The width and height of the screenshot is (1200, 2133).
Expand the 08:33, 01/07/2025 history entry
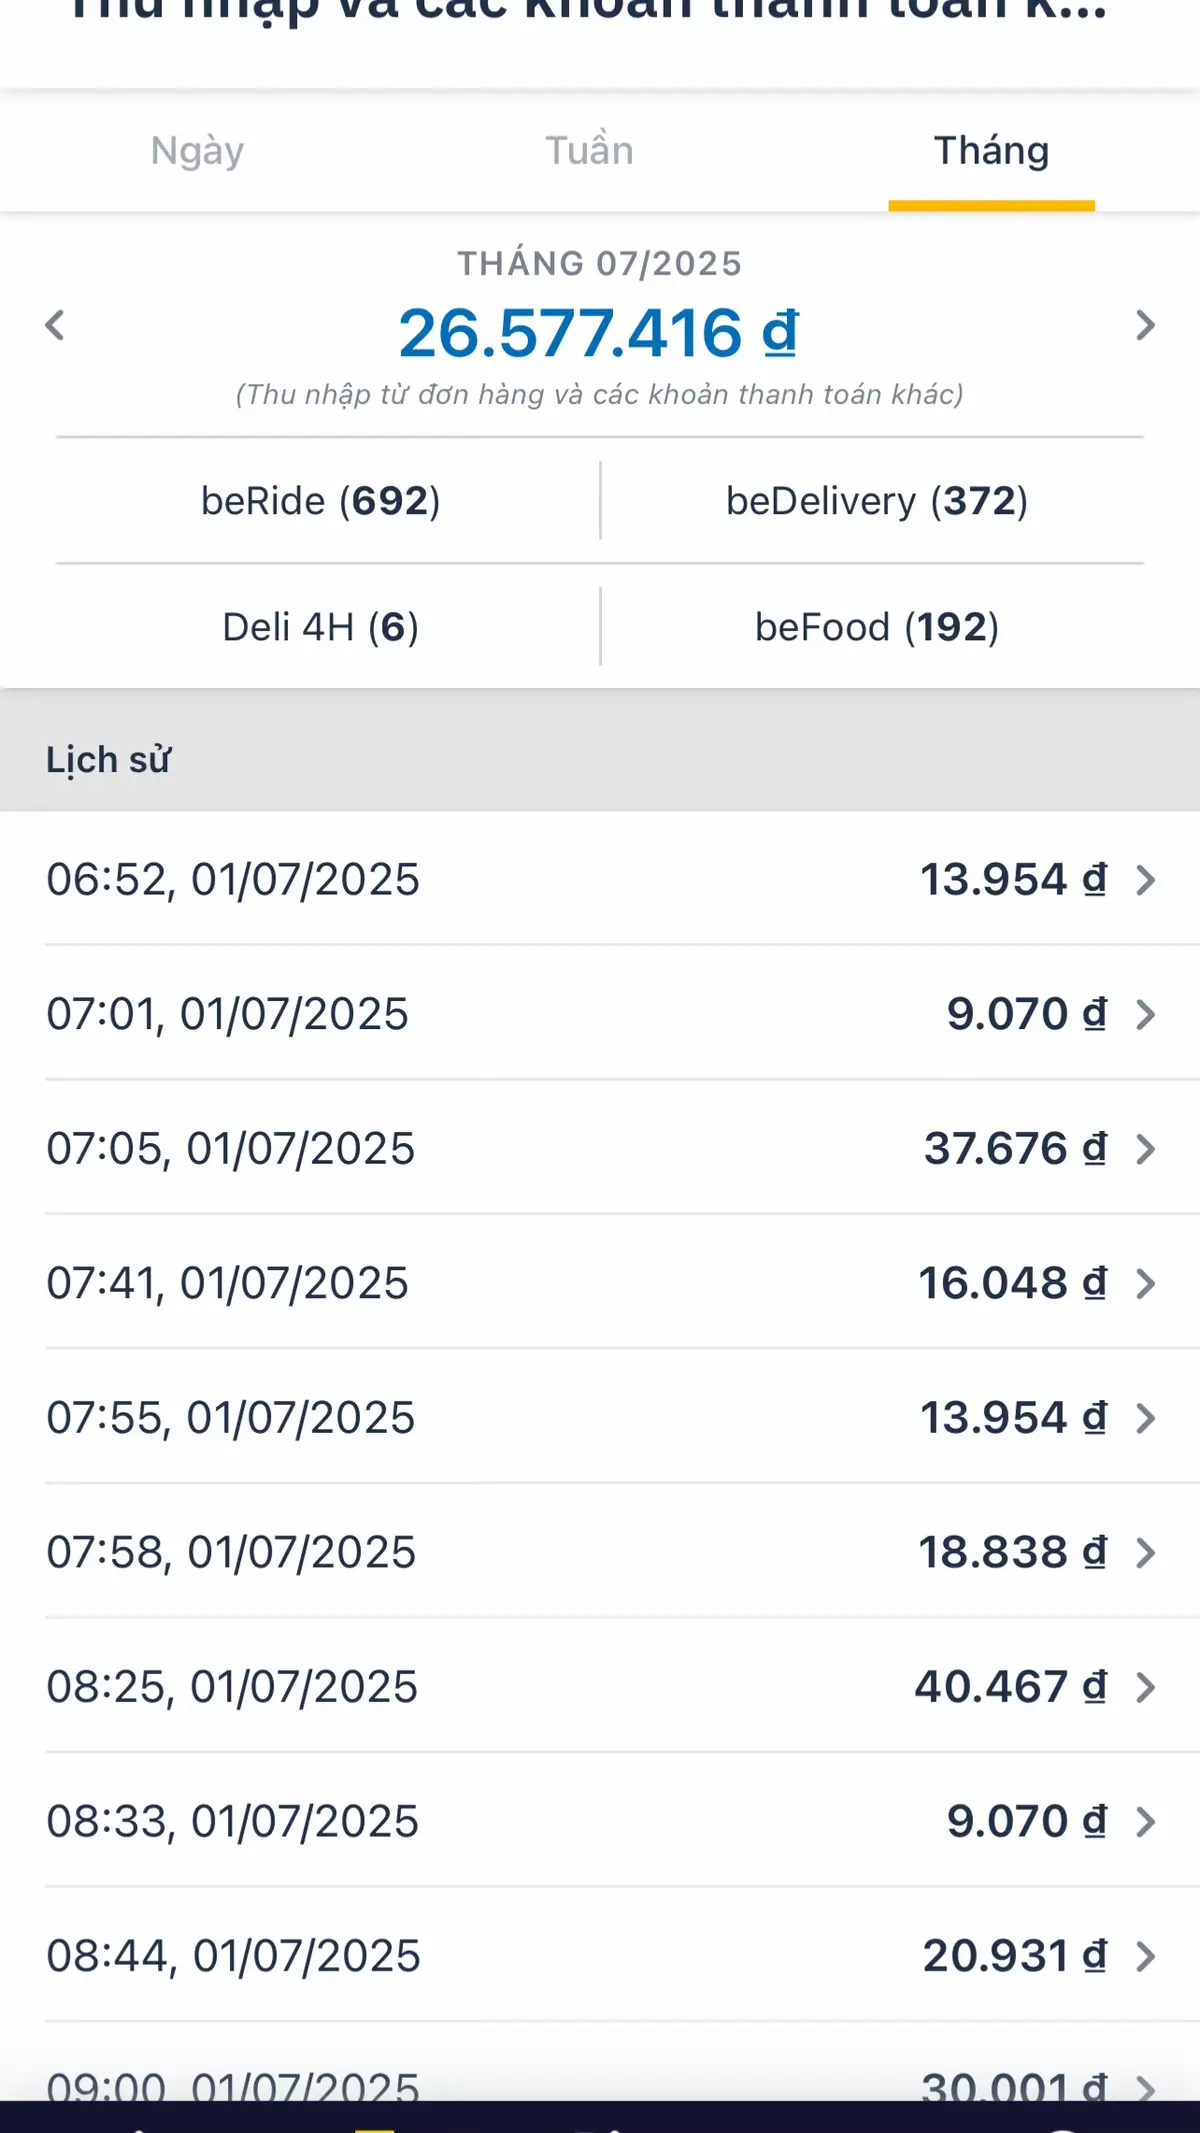click(600, 1821)
